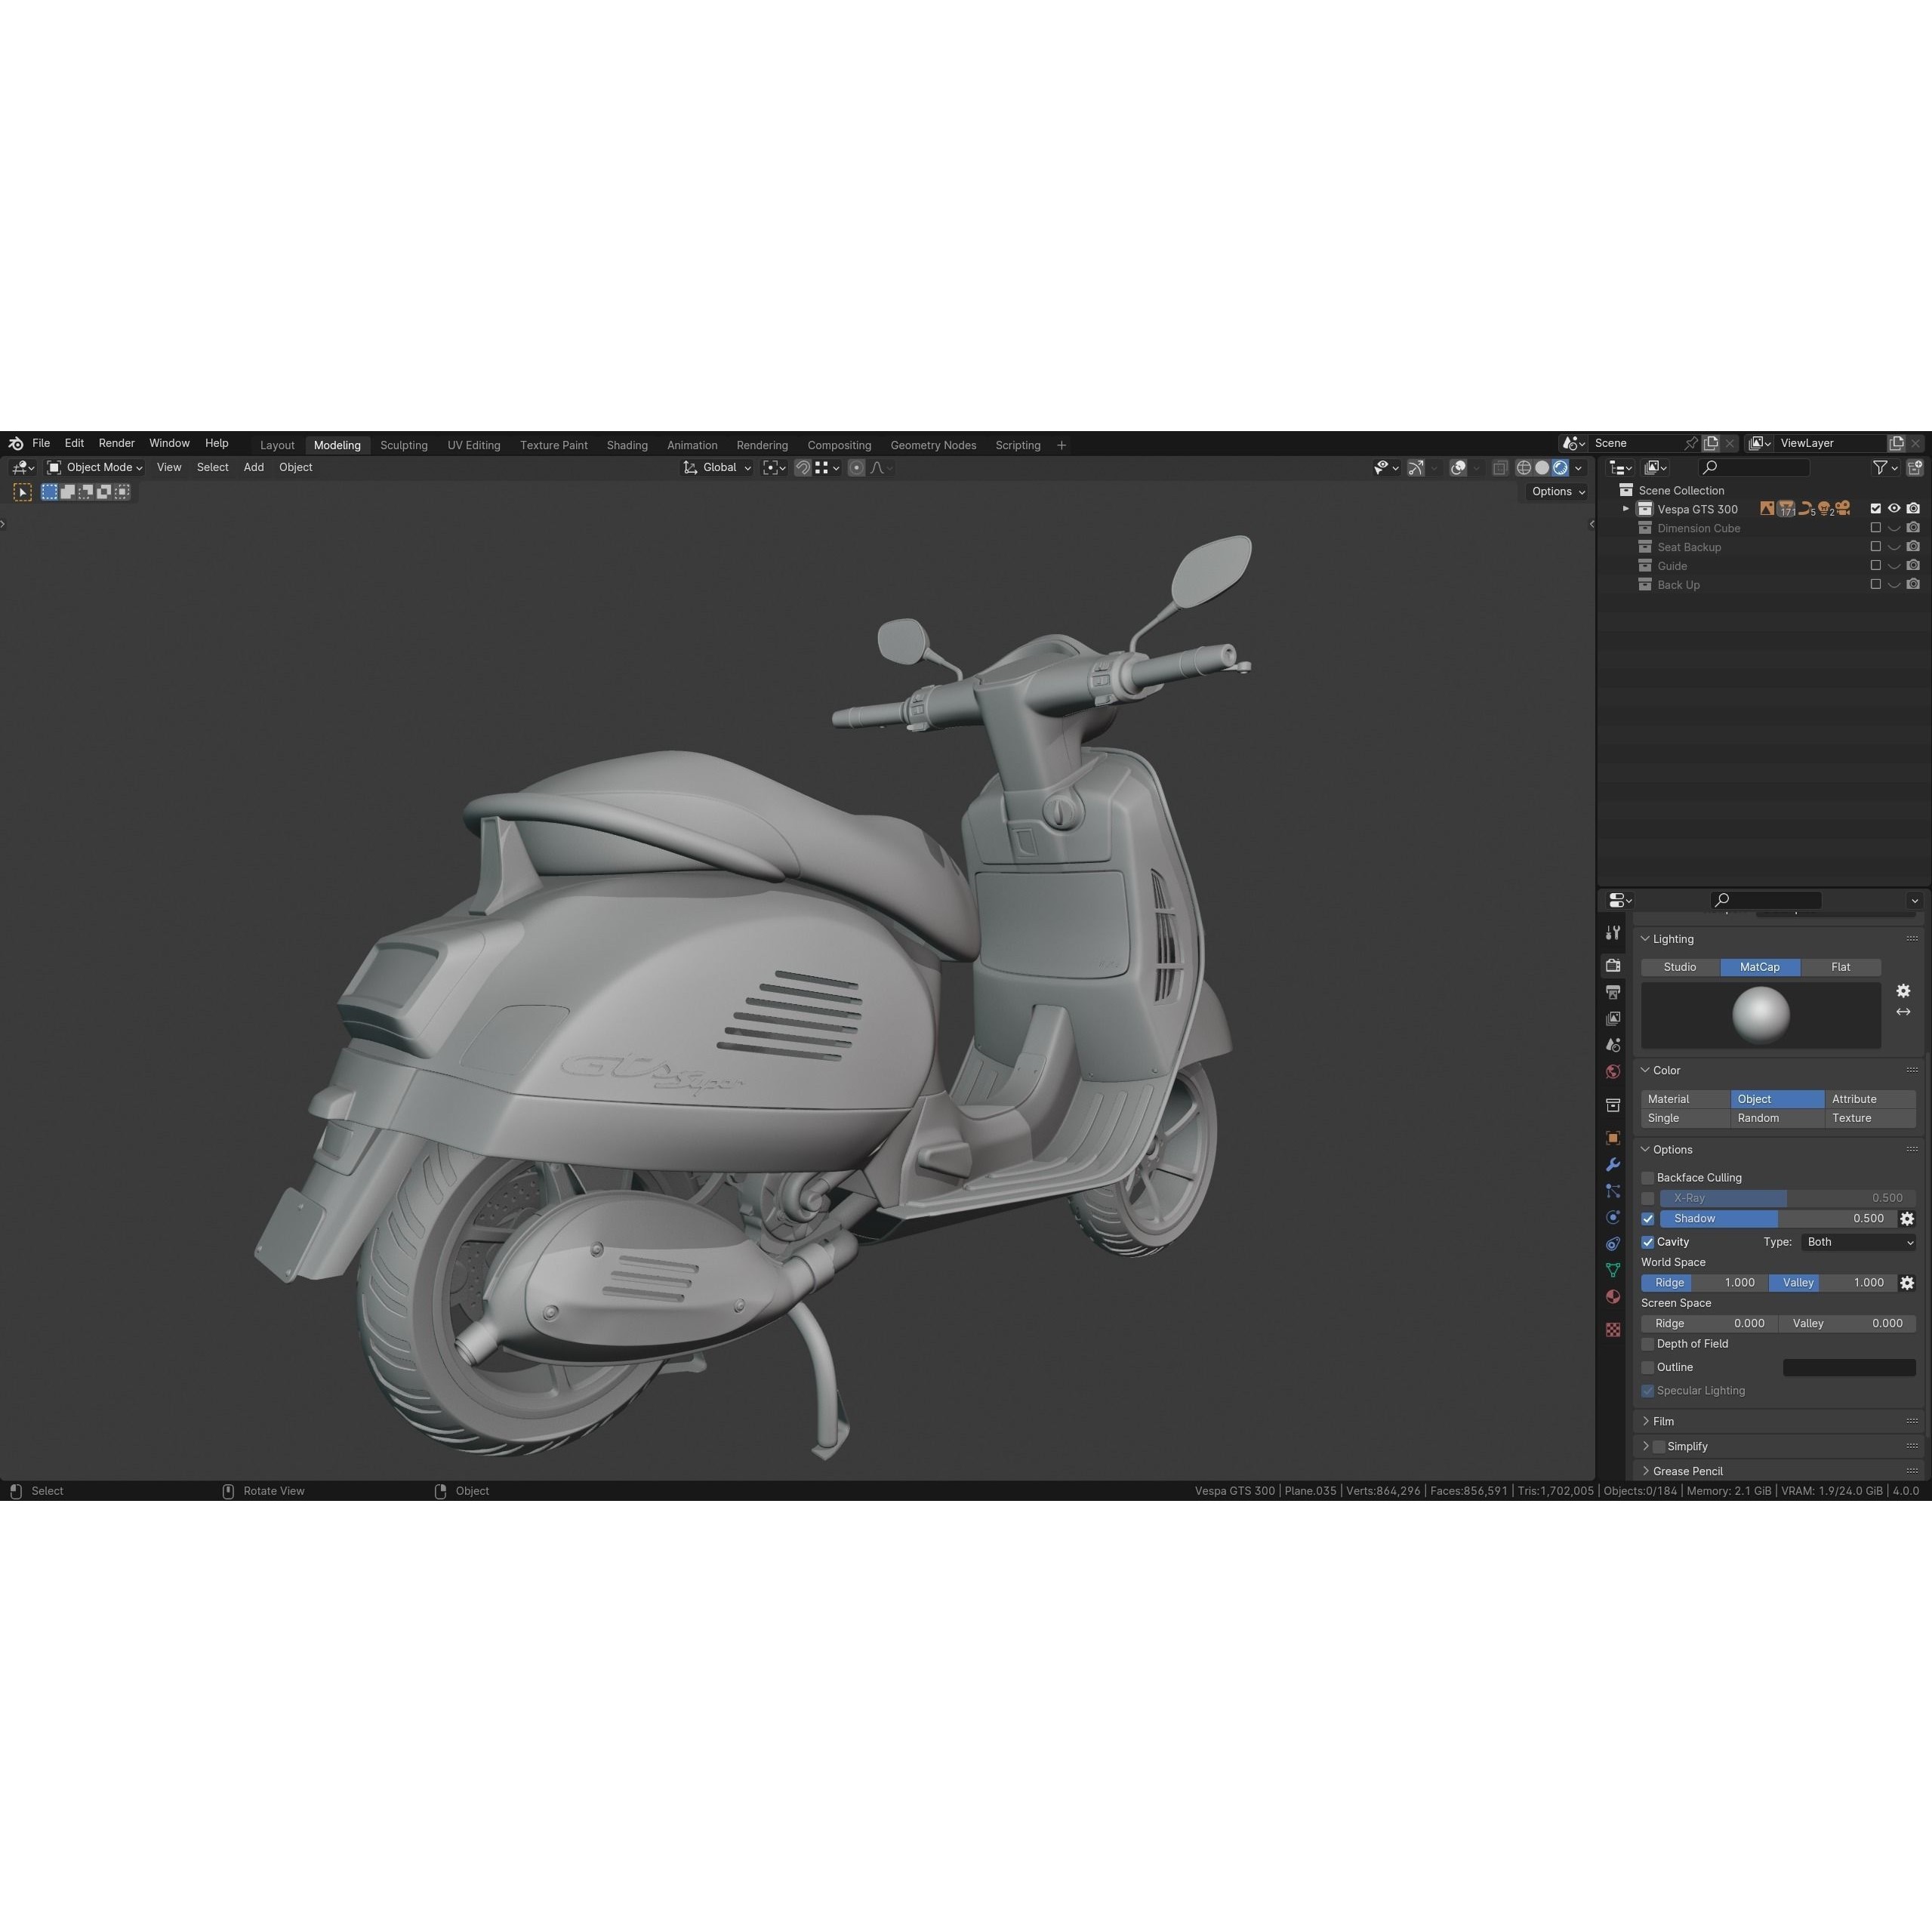
Task: Set color mode to Material
Action: pos(1685,1099)
